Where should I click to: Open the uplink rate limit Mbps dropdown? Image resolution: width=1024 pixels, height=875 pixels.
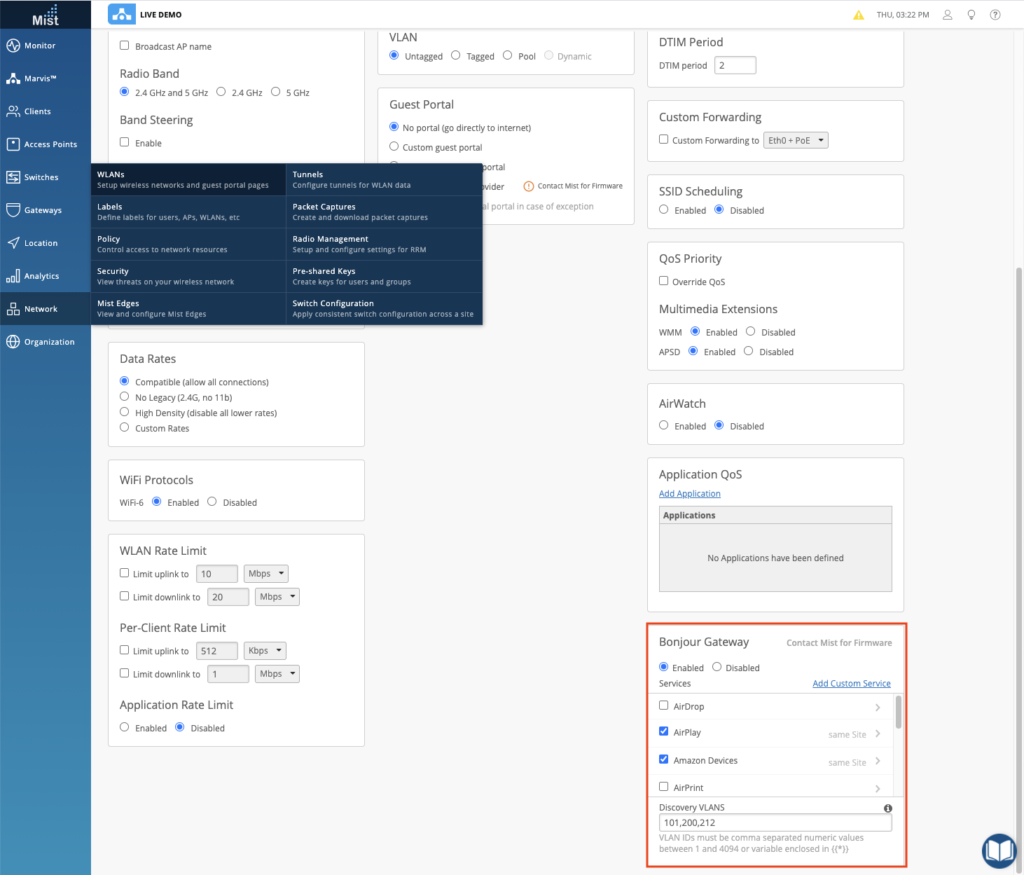tap(266, 573)
